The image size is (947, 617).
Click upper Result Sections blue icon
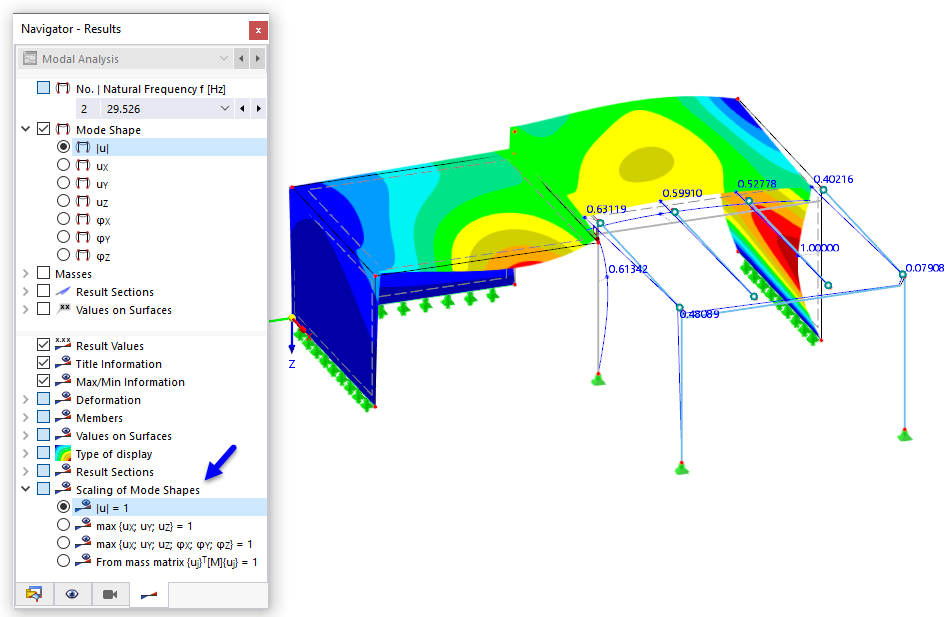point(63,291)
